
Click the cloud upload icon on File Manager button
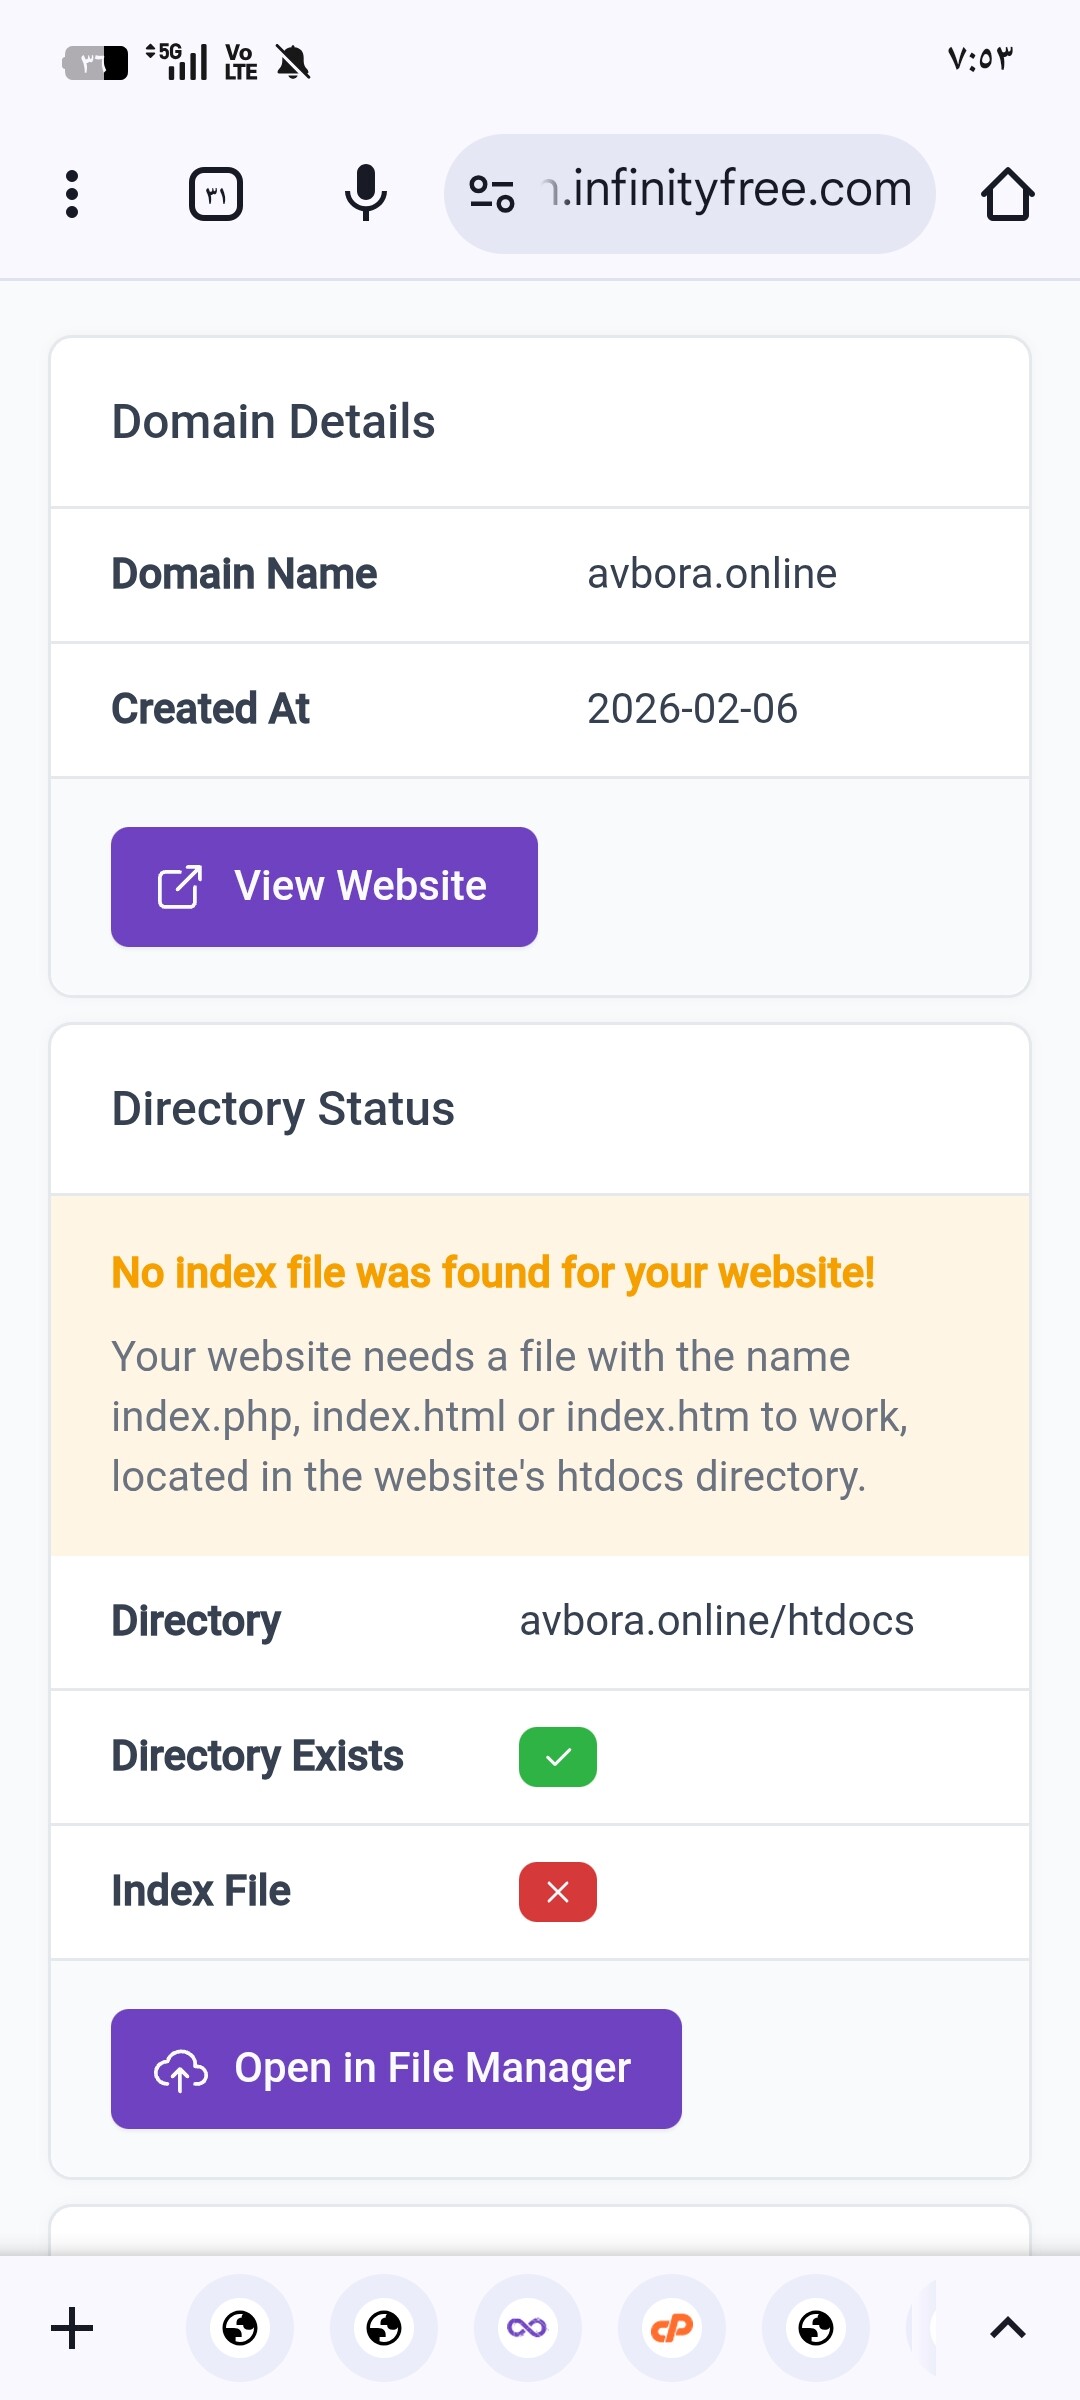(181, 2070)
